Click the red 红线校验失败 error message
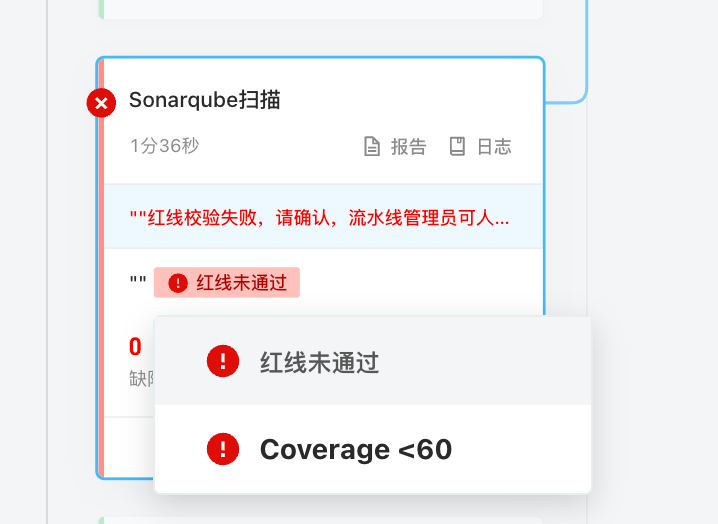This screenshot has width=718, height=524. 320,218
